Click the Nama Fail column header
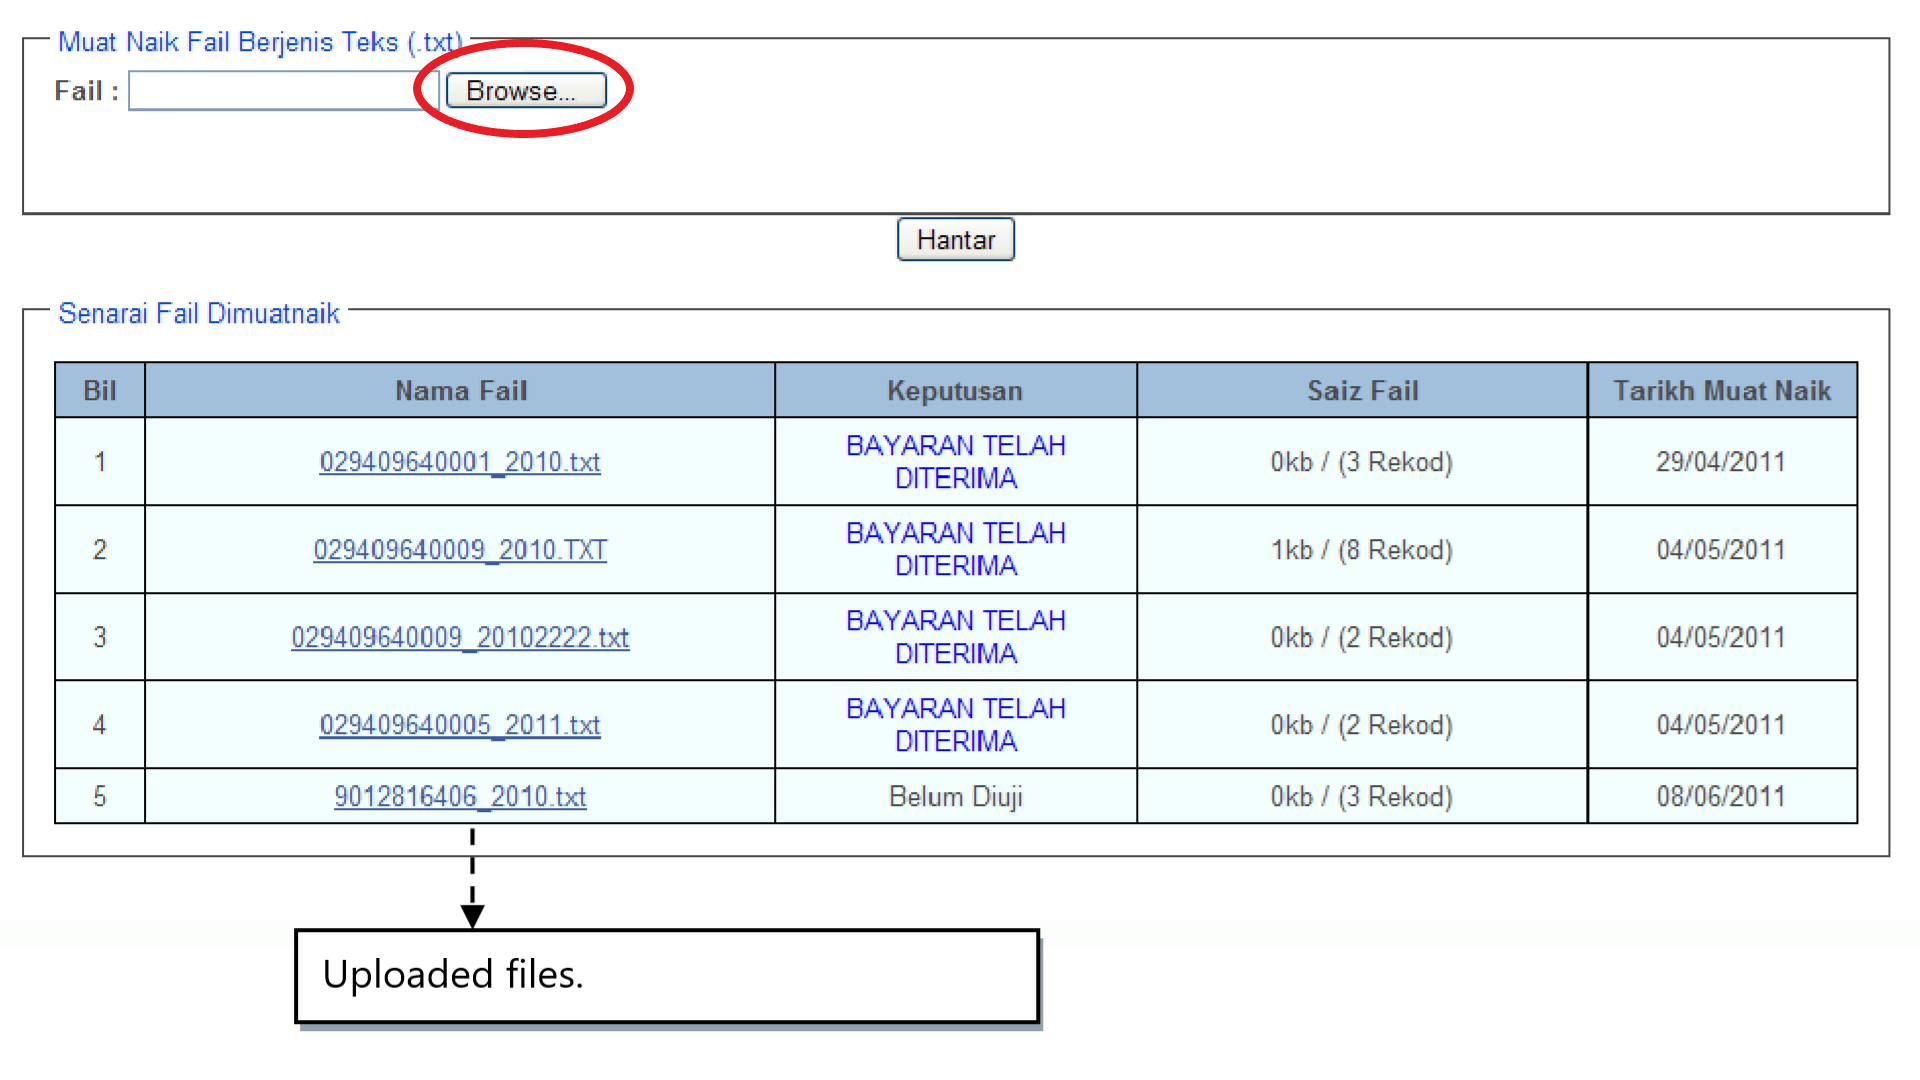Image resolution: width=1920 pixels, height=1080 pixels. click(460, 391)
